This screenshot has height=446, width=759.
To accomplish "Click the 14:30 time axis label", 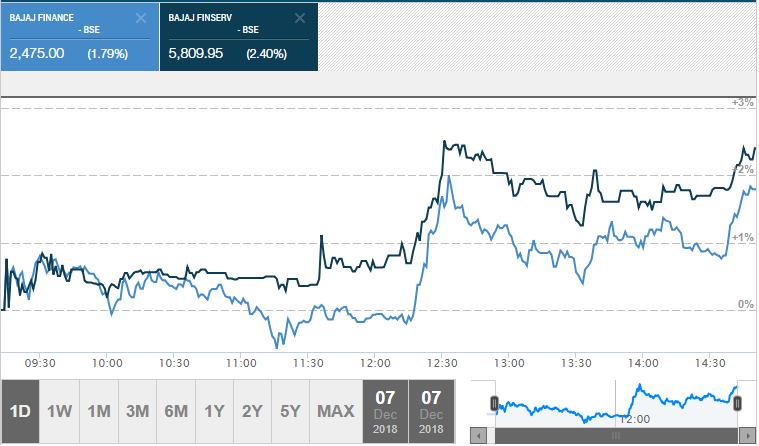I will tap(710, 363).
